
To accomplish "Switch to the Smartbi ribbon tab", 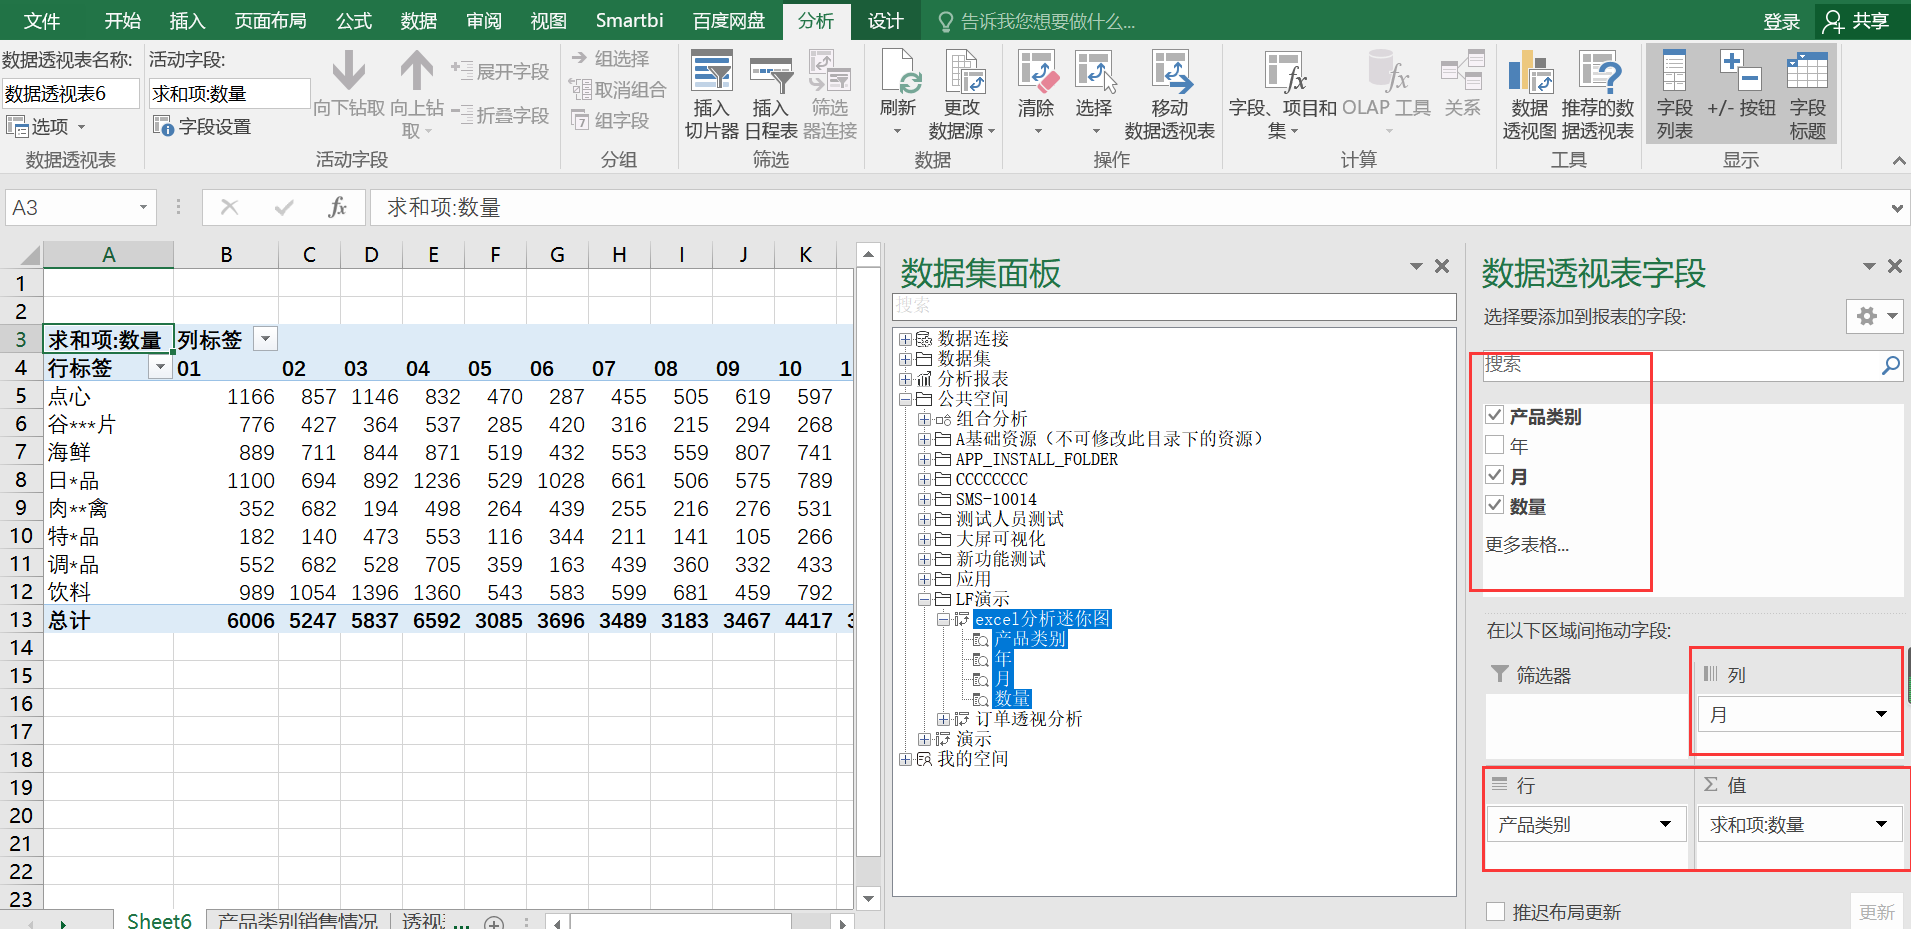I will [x=629, y=21].
